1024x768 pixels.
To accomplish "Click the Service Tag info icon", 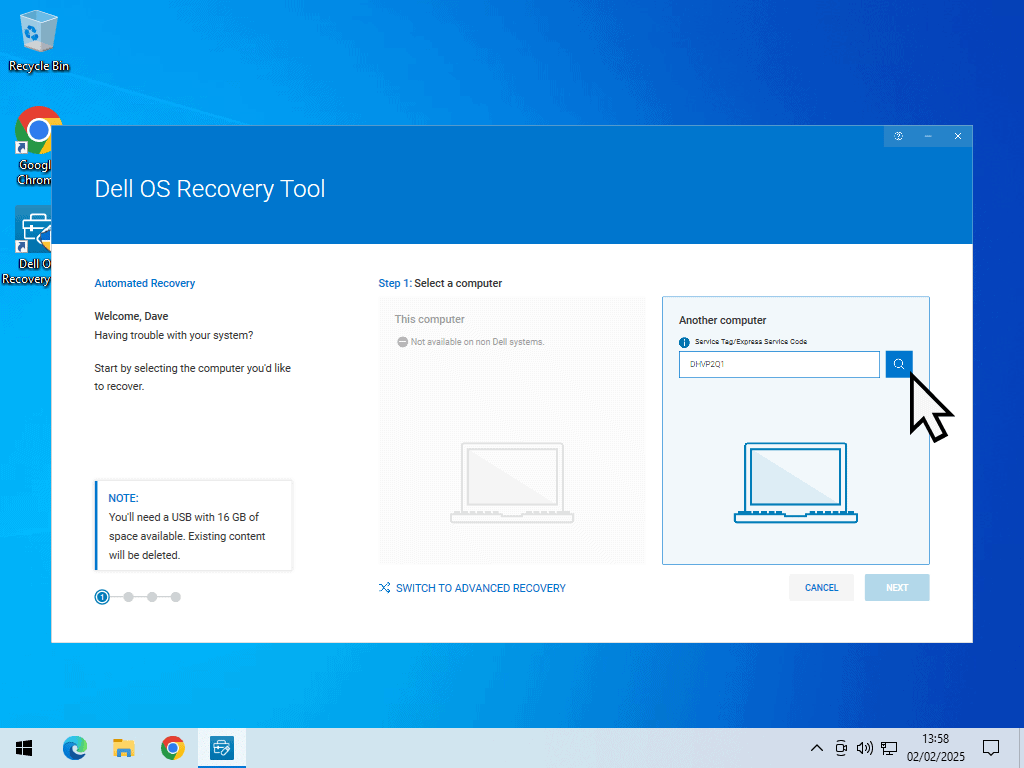I will pos(685,342).
